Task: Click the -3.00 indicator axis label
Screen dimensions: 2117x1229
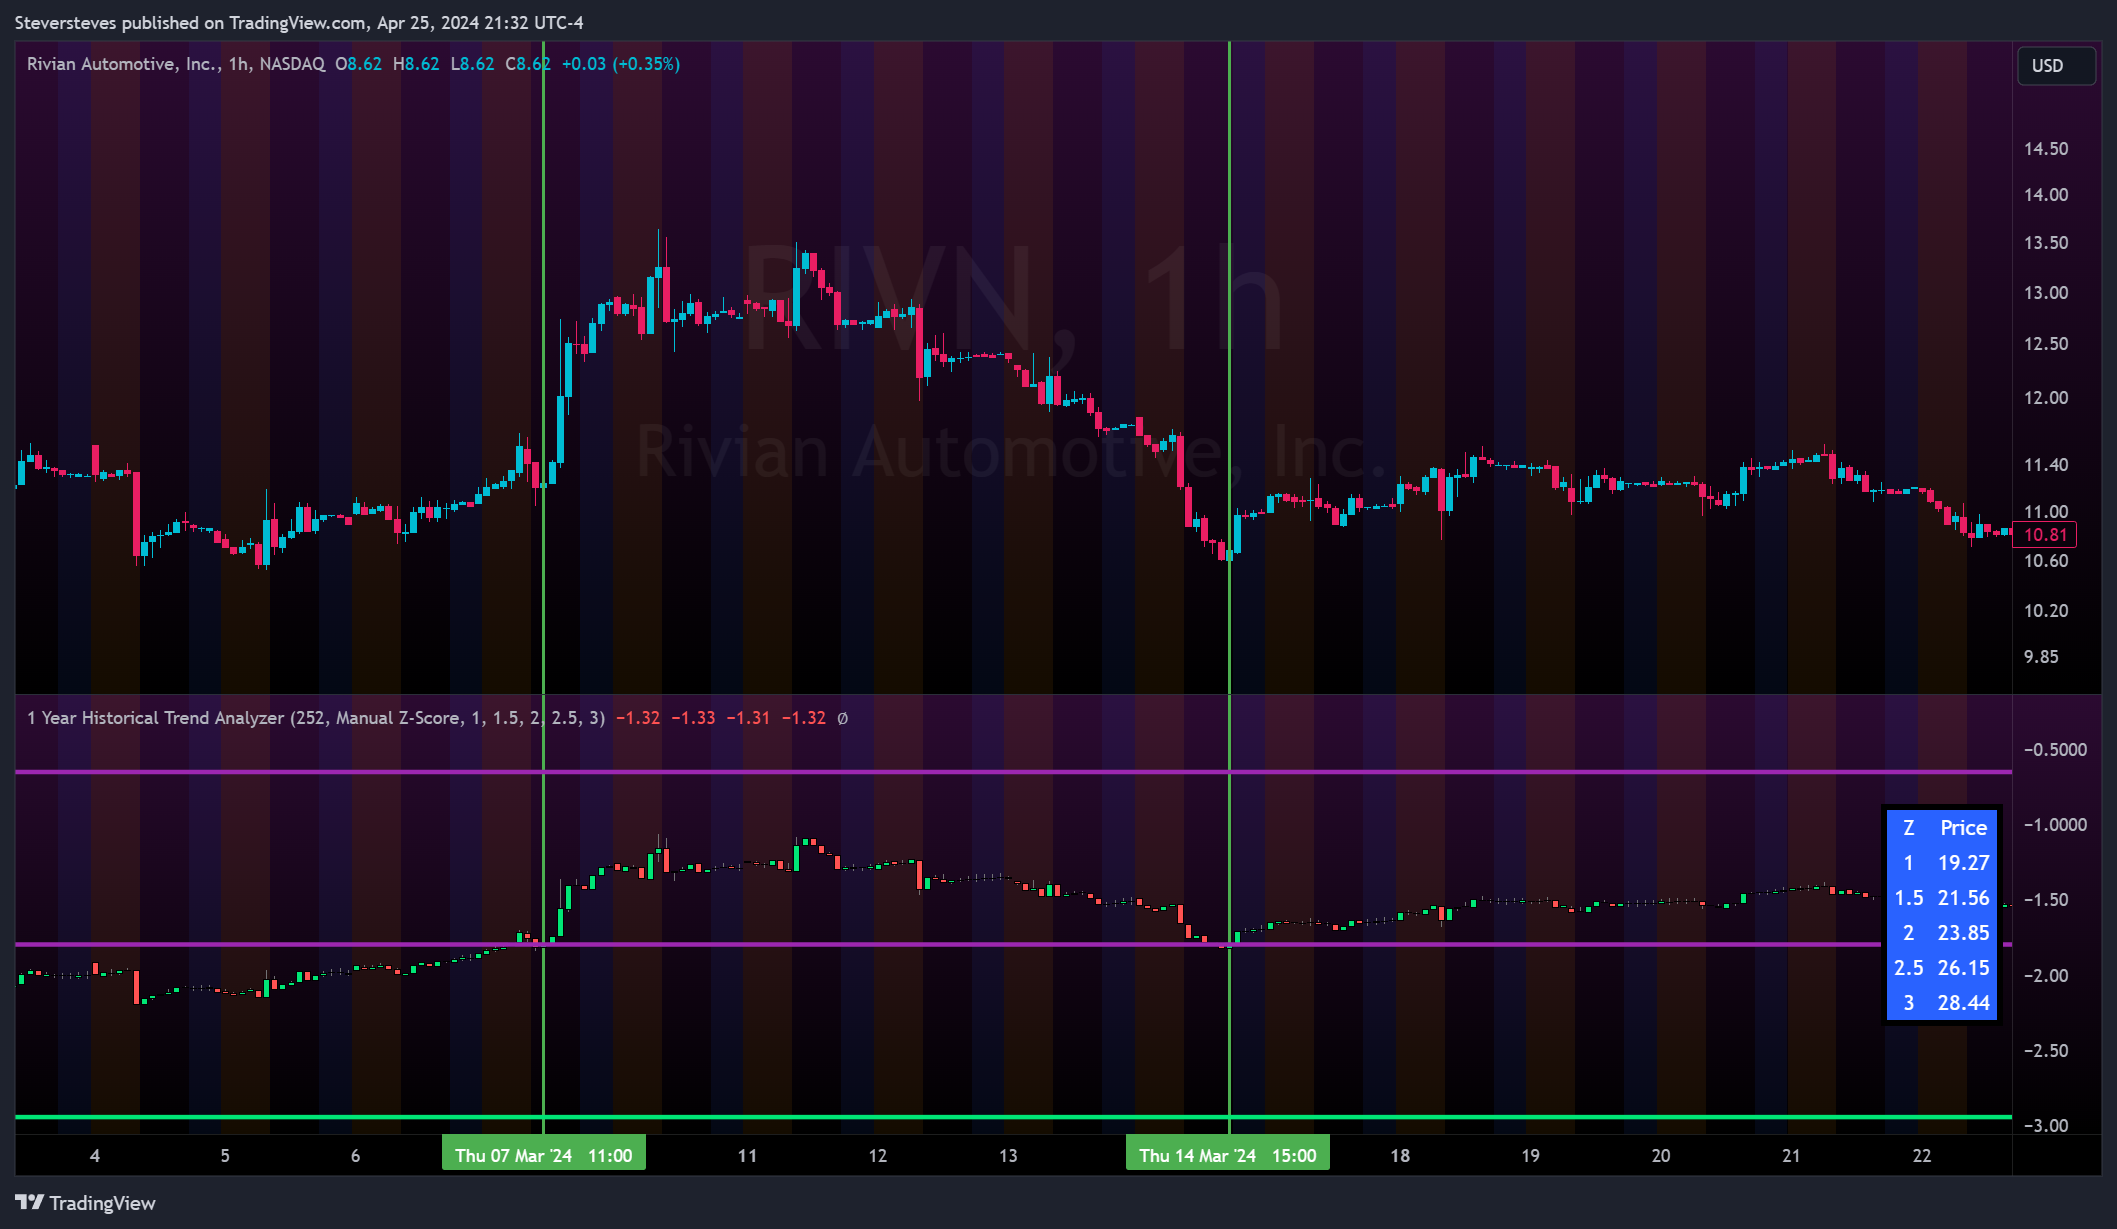Action: (2046, 1126)
